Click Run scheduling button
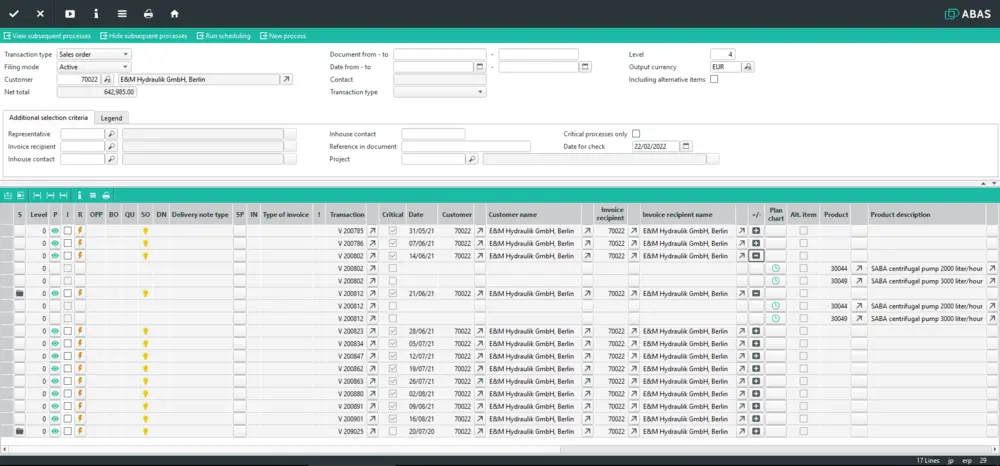The image size is (1000, 466). (x=223, y=36)
